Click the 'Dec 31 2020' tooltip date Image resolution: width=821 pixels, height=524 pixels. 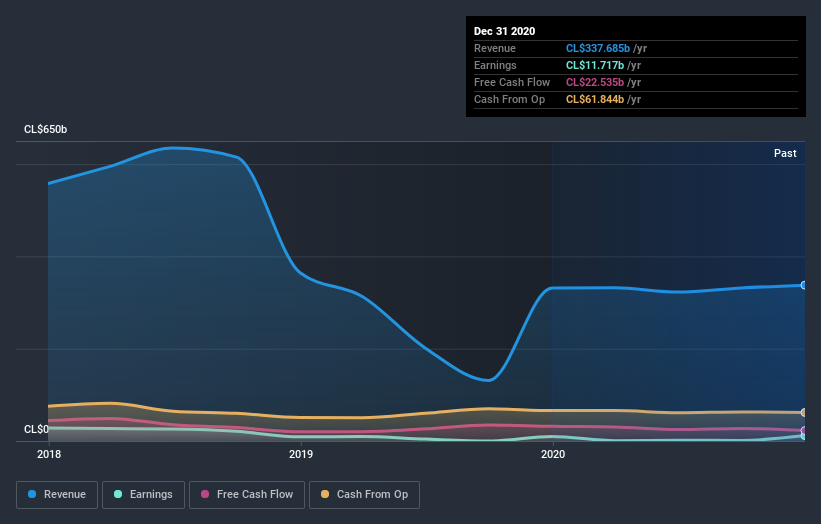[x=504, y=31]
